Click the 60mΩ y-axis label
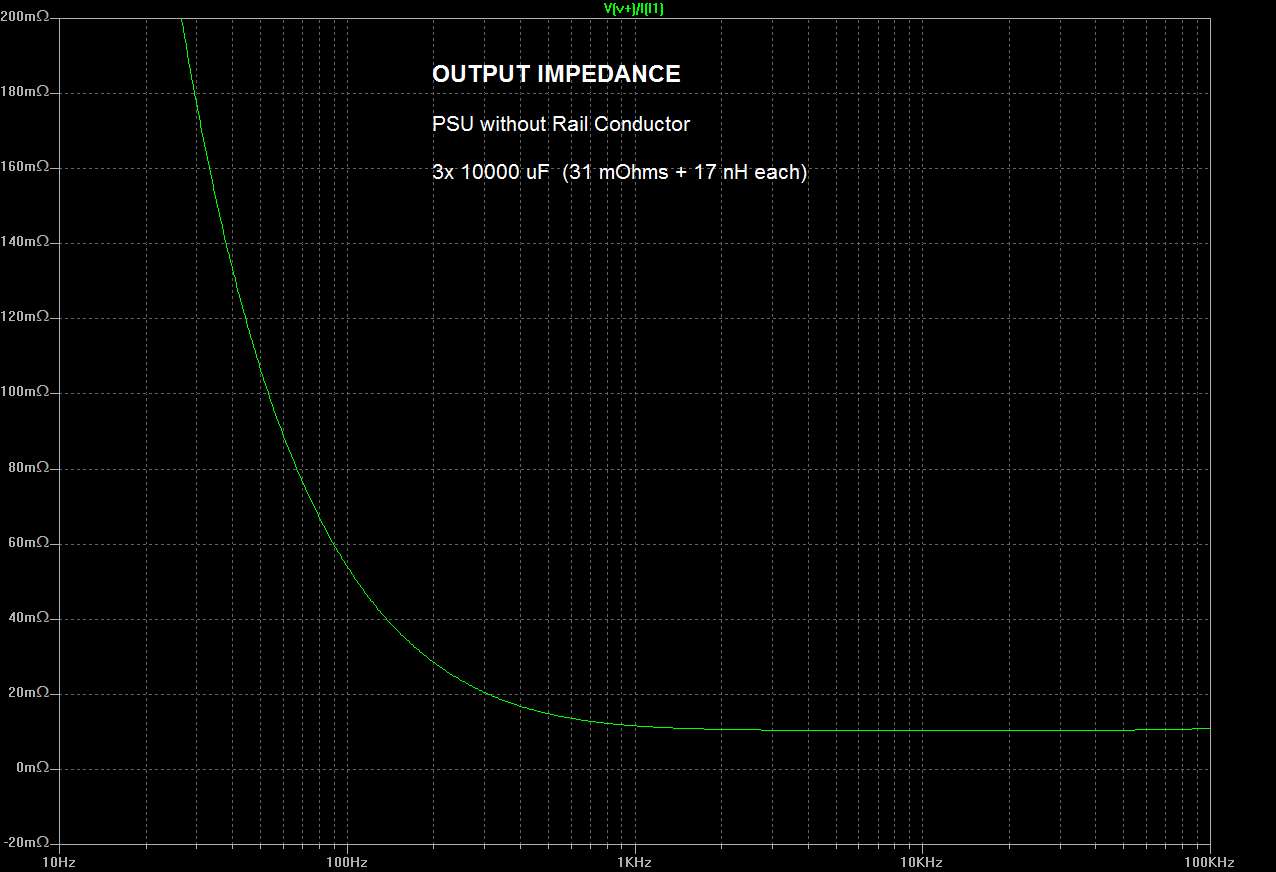 tap(29, 543)
